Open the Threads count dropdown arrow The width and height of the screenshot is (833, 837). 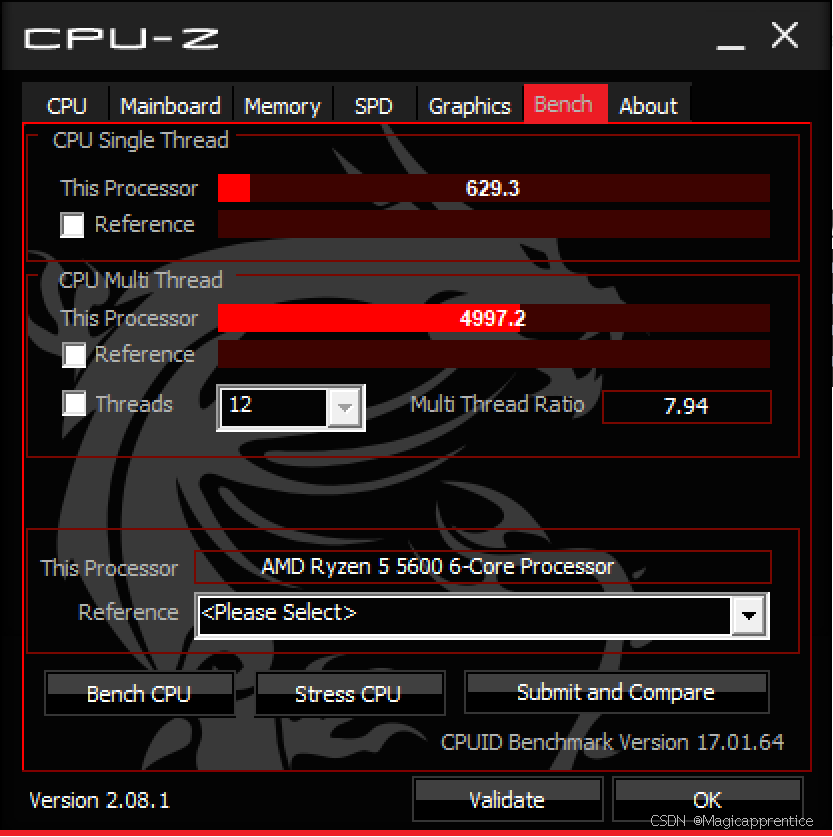345,408
